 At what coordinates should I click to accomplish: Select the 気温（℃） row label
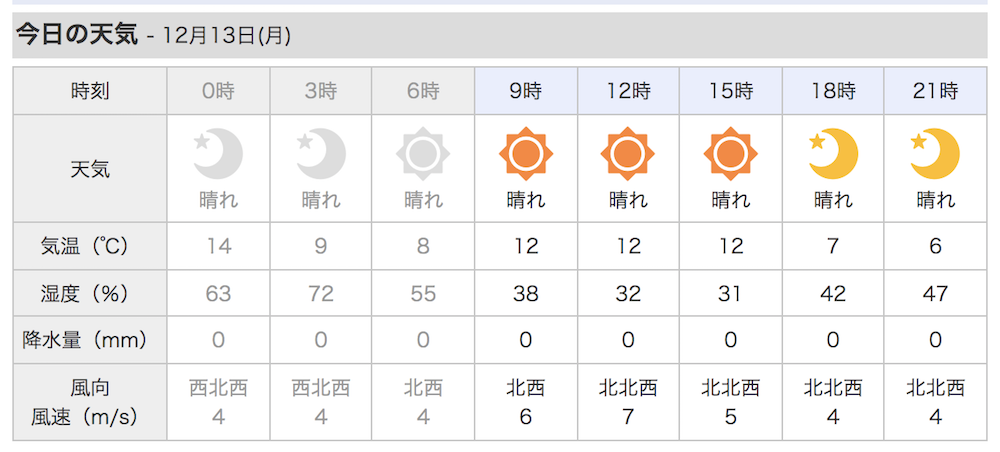click(90, 246)
